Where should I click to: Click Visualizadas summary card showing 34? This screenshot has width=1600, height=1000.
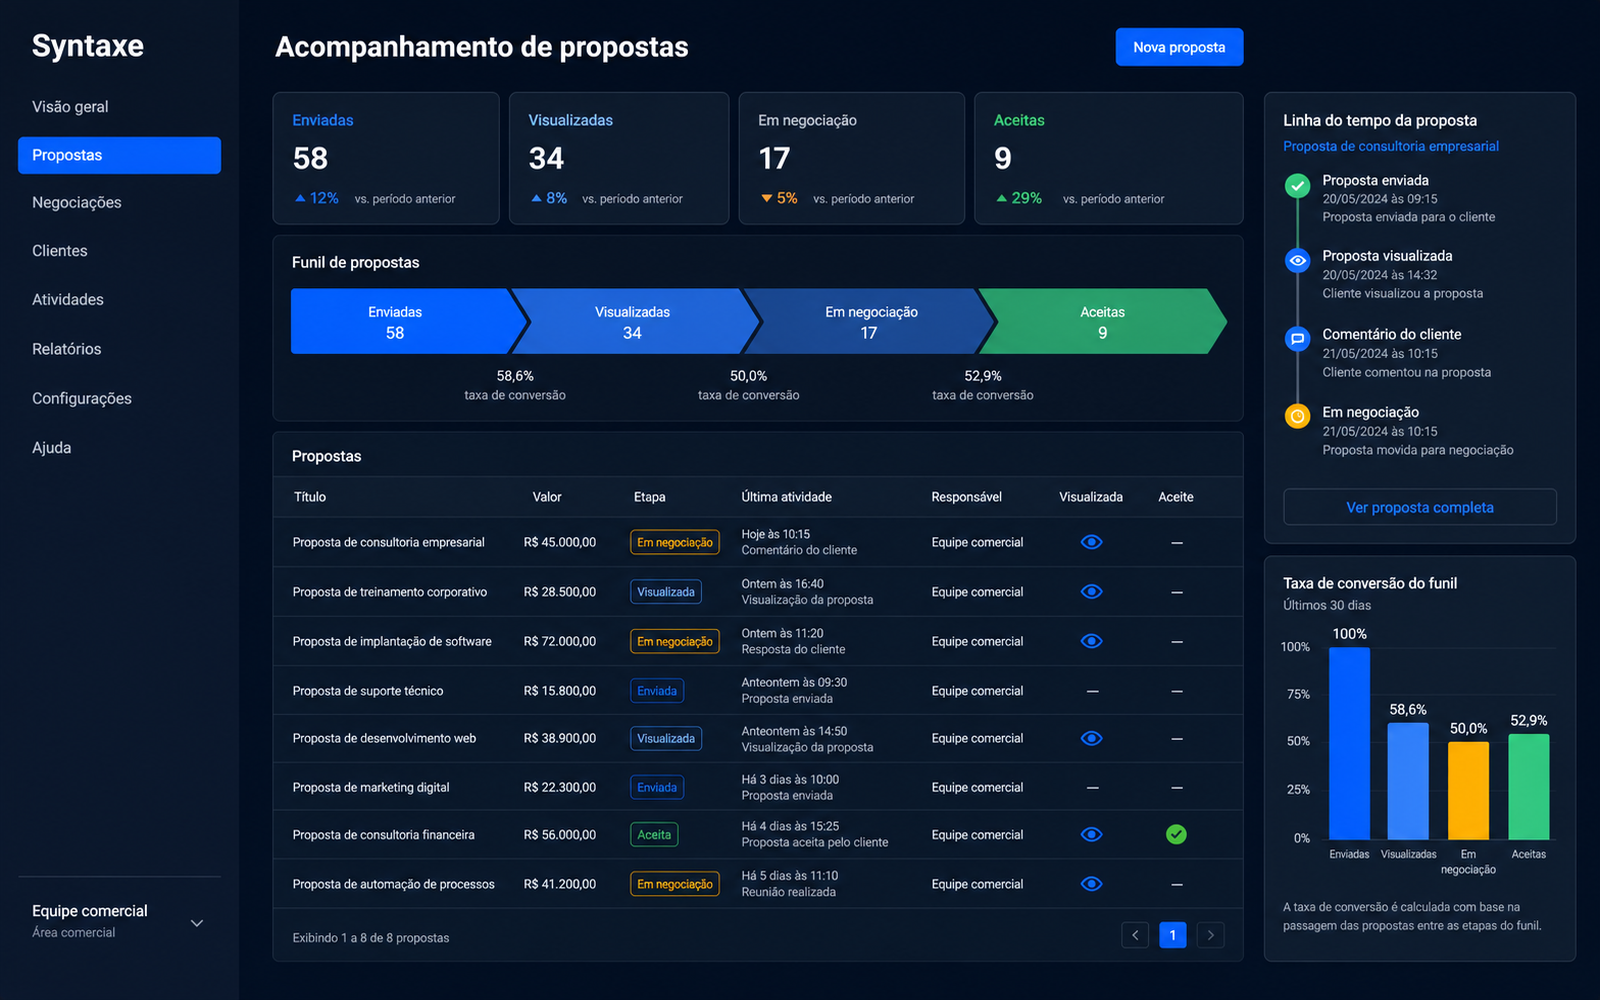(619, 158)
